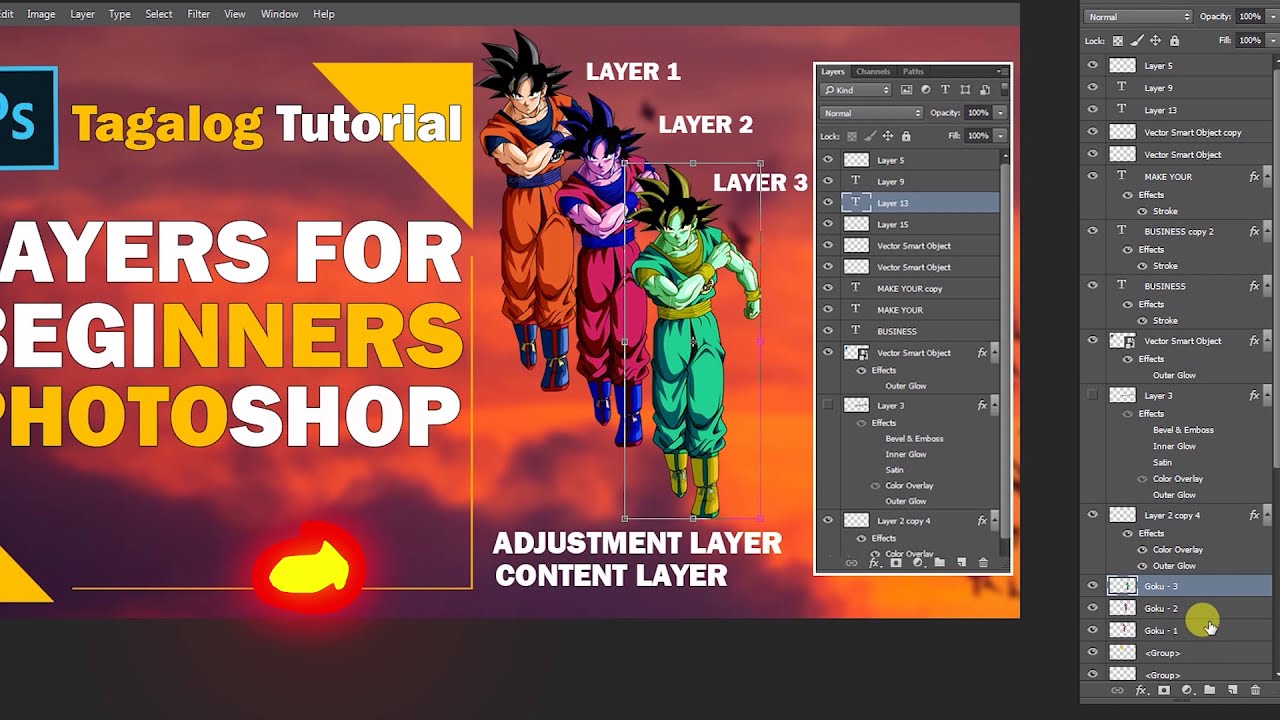This screenshot has width=1280, height=720.
Task: Click the fx badge on BUSINESS copy 2 layer
Action: pyautogui.click(x=1255, y=231)
